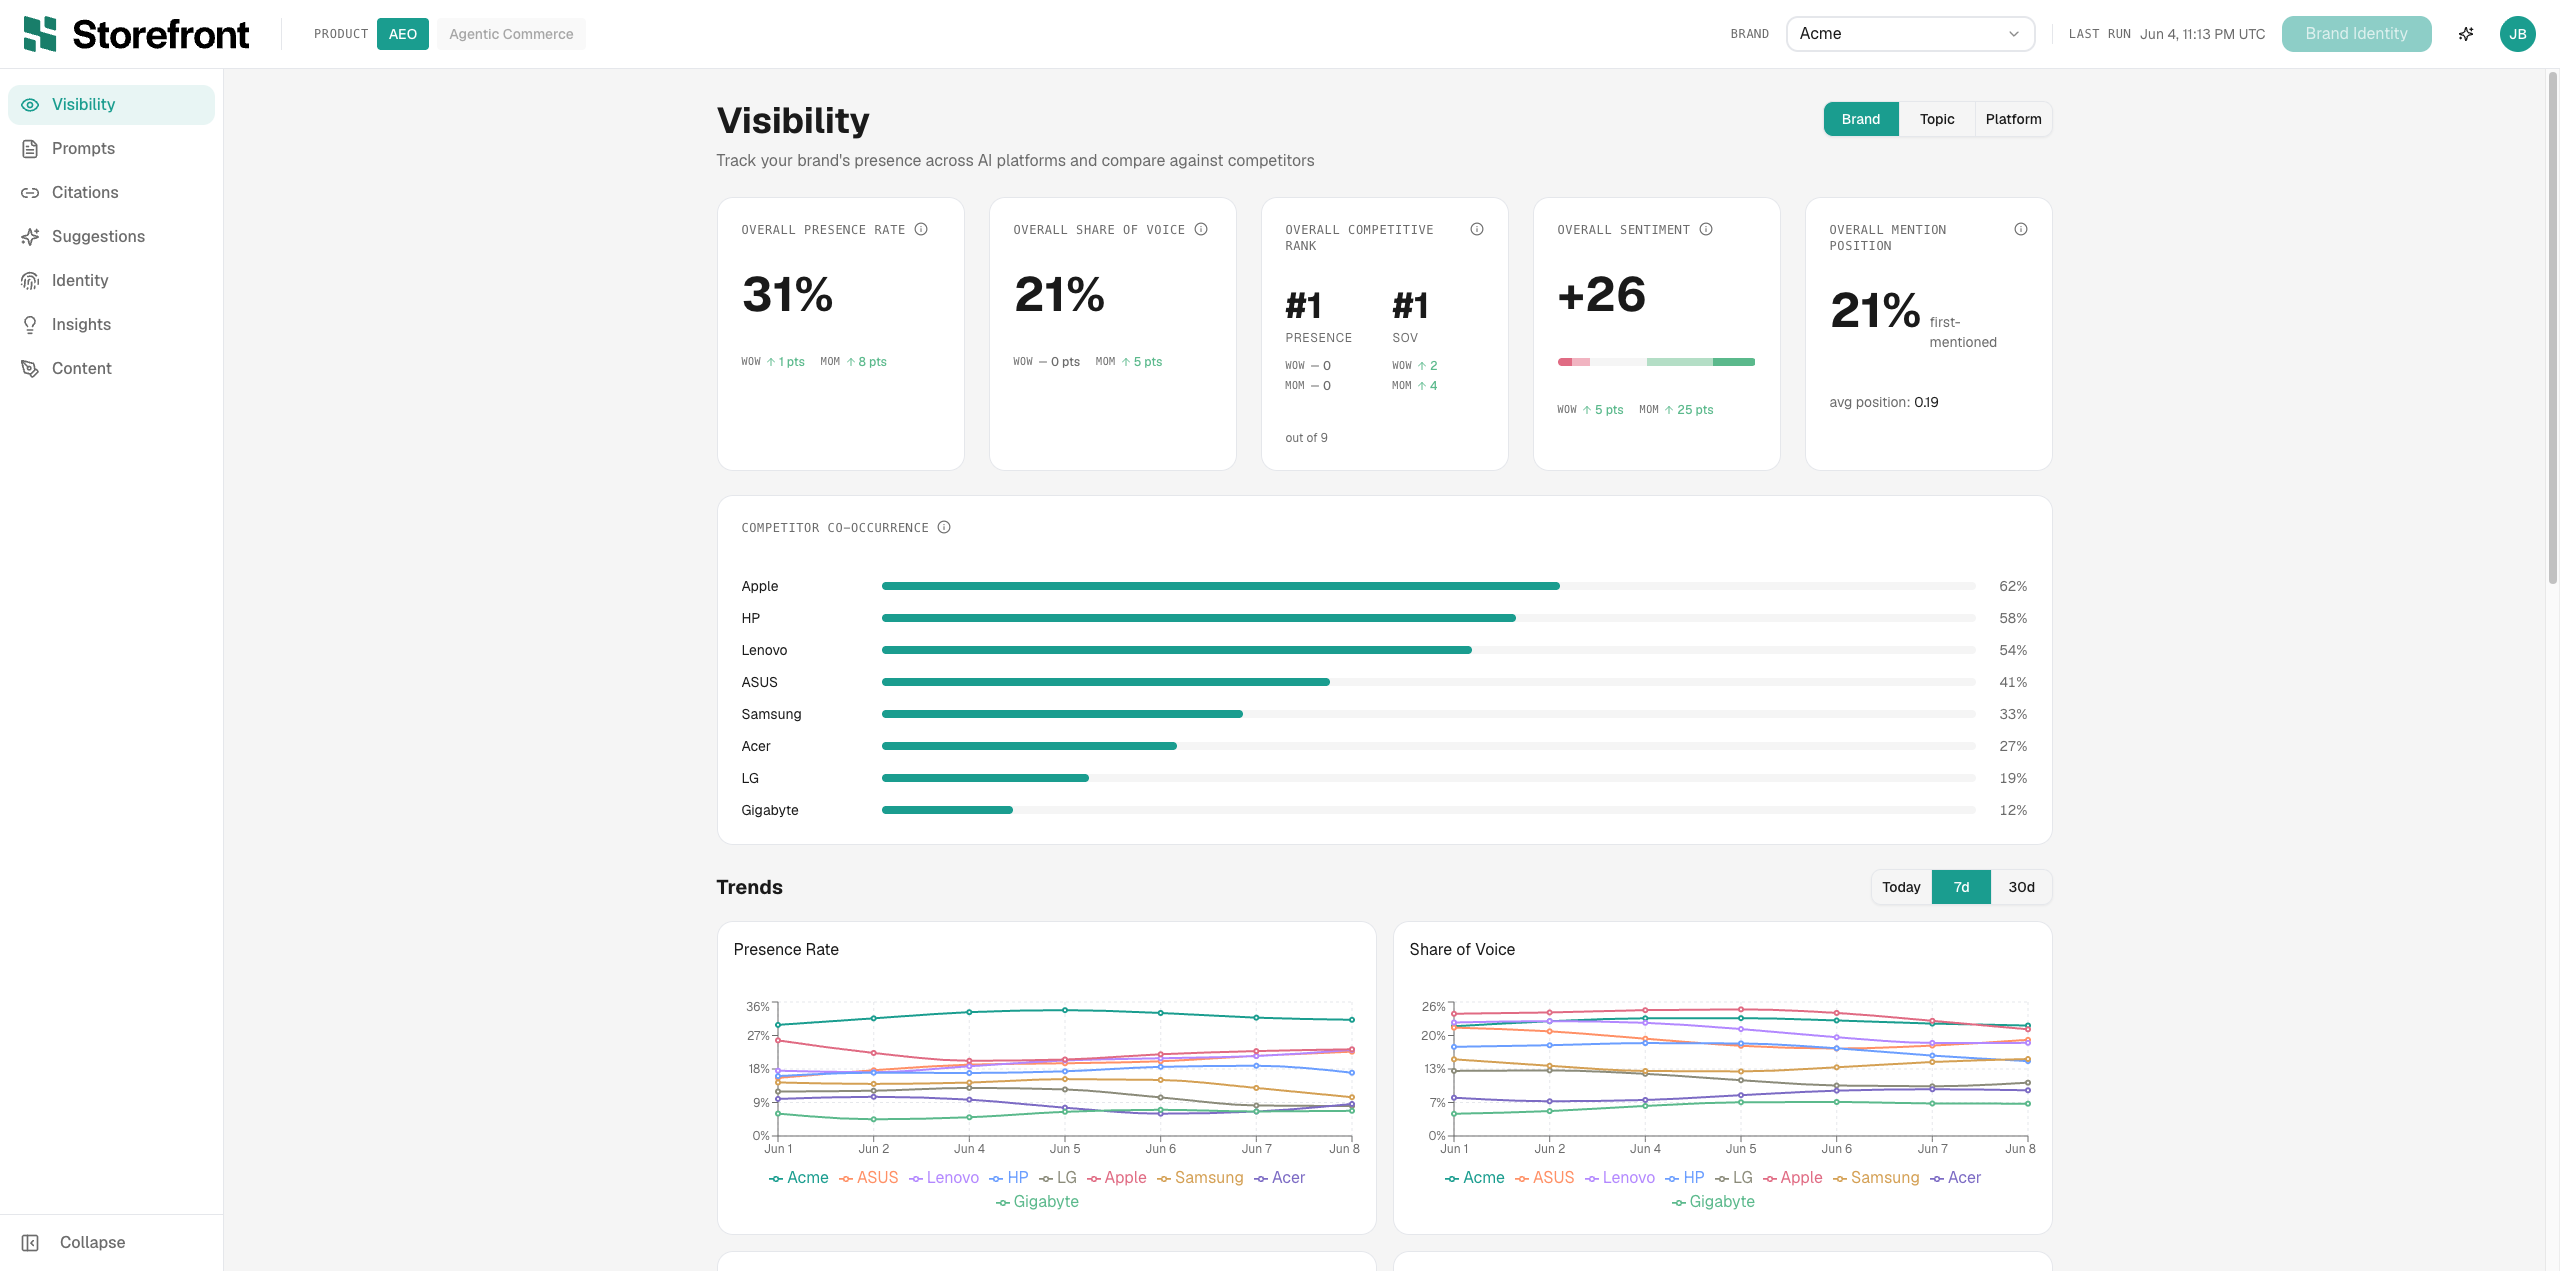Toggle LG series in Share of Voice legend
The height and width of the screenshot is (1271, 2560).
1733,1178
